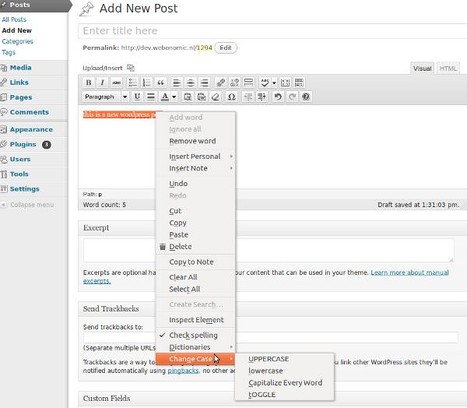Open All Posts in sidebar
The image size is (467, 408).
pos(14,19)
